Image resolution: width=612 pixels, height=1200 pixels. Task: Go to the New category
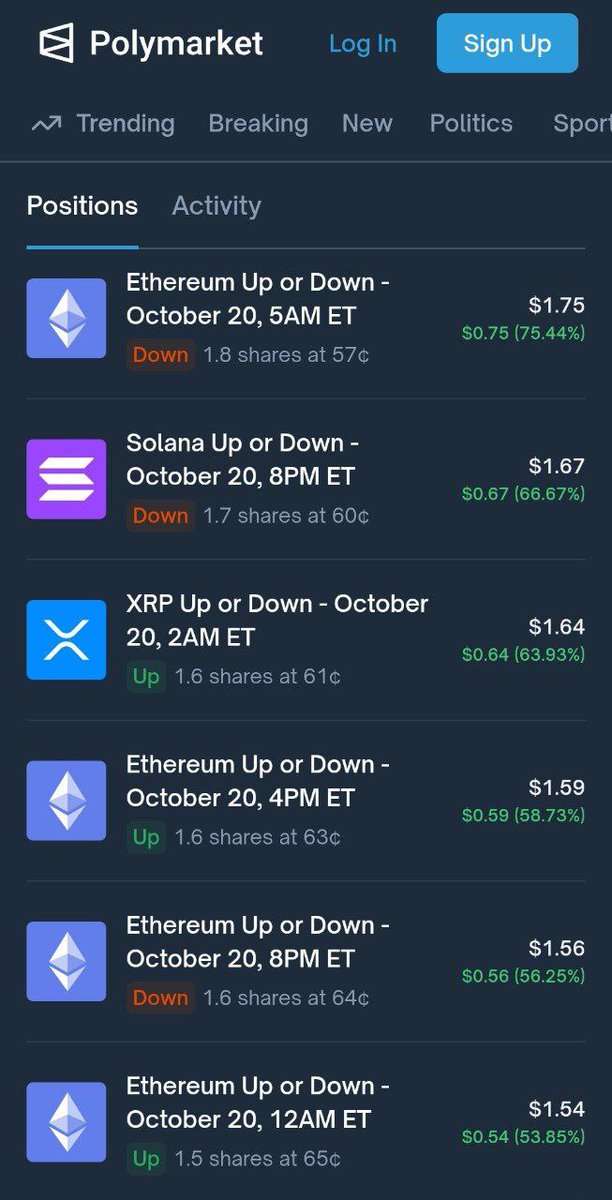click(x=367, y=124)
